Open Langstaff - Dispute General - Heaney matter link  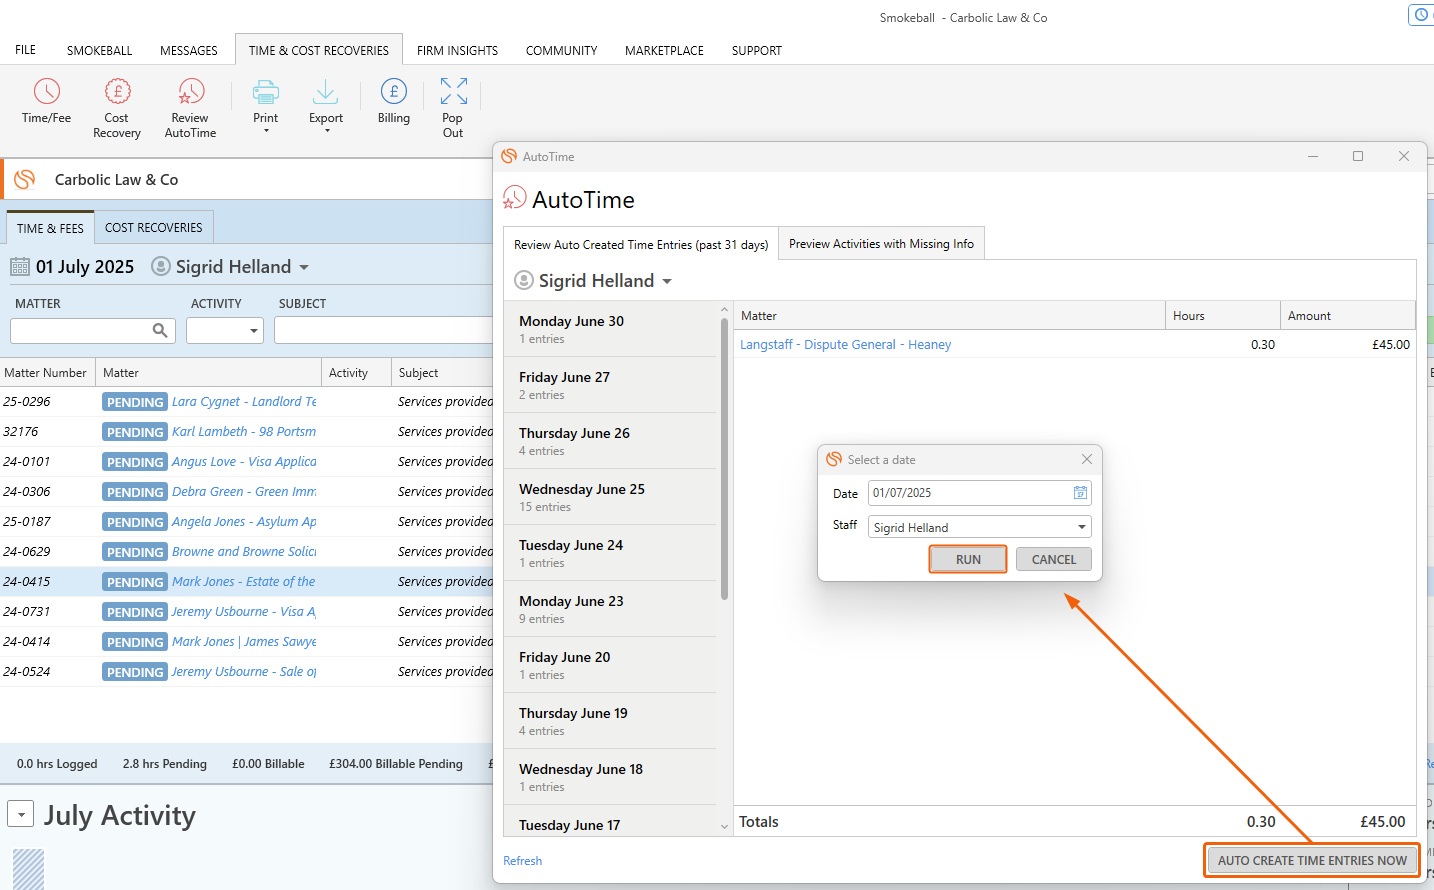tap(845, 344)
